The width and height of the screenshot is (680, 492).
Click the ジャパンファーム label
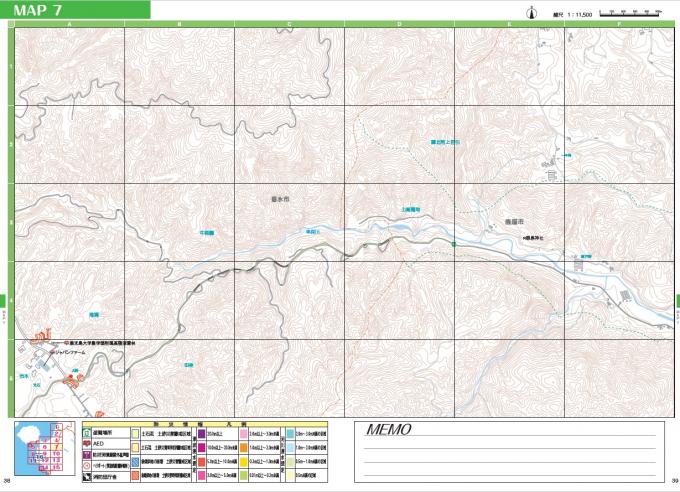pyautogui.click(x=70, y=353)
